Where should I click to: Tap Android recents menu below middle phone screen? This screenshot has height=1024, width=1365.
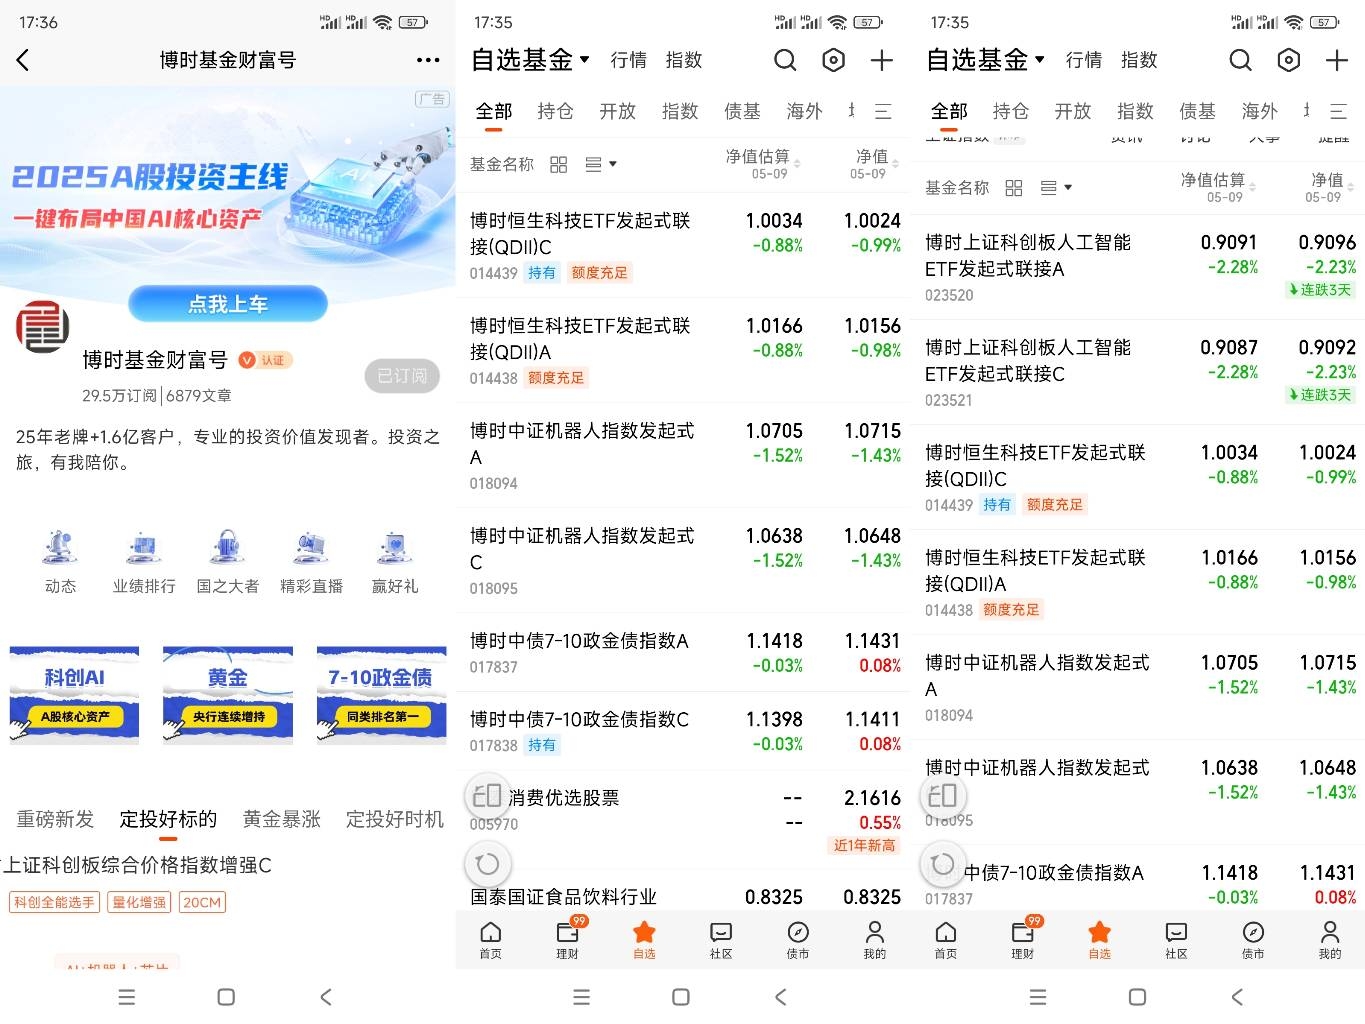click(x=581, y=997)
